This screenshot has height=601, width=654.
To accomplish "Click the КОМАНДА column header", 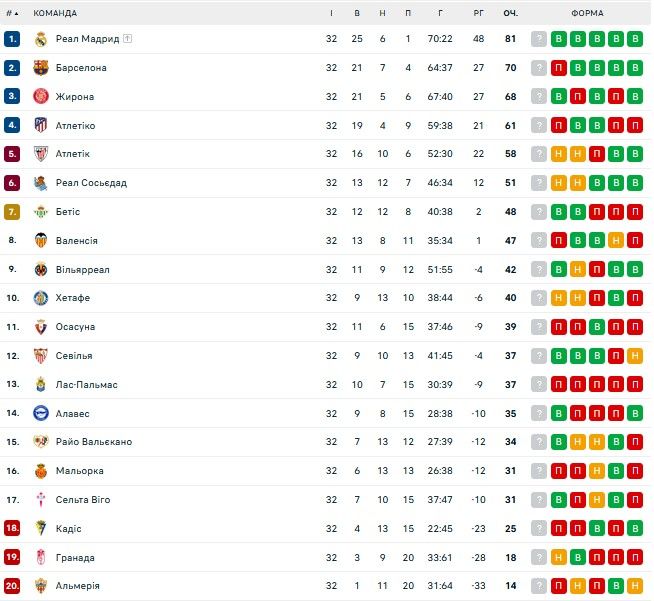I will [55, 13].
